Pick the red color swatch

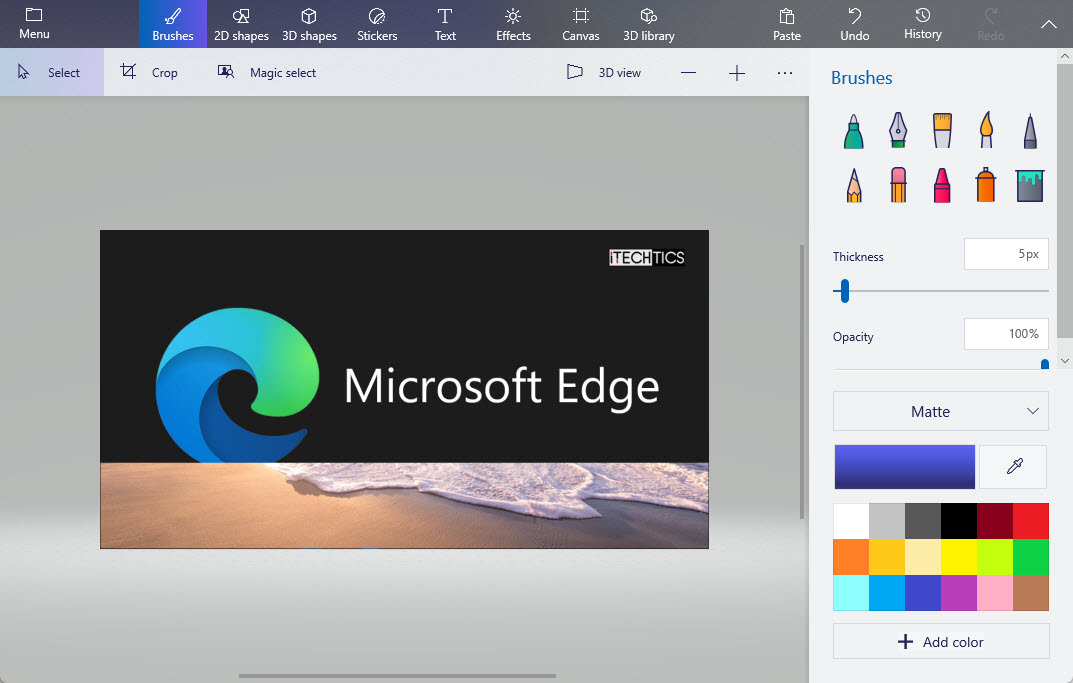point(1031,521)
